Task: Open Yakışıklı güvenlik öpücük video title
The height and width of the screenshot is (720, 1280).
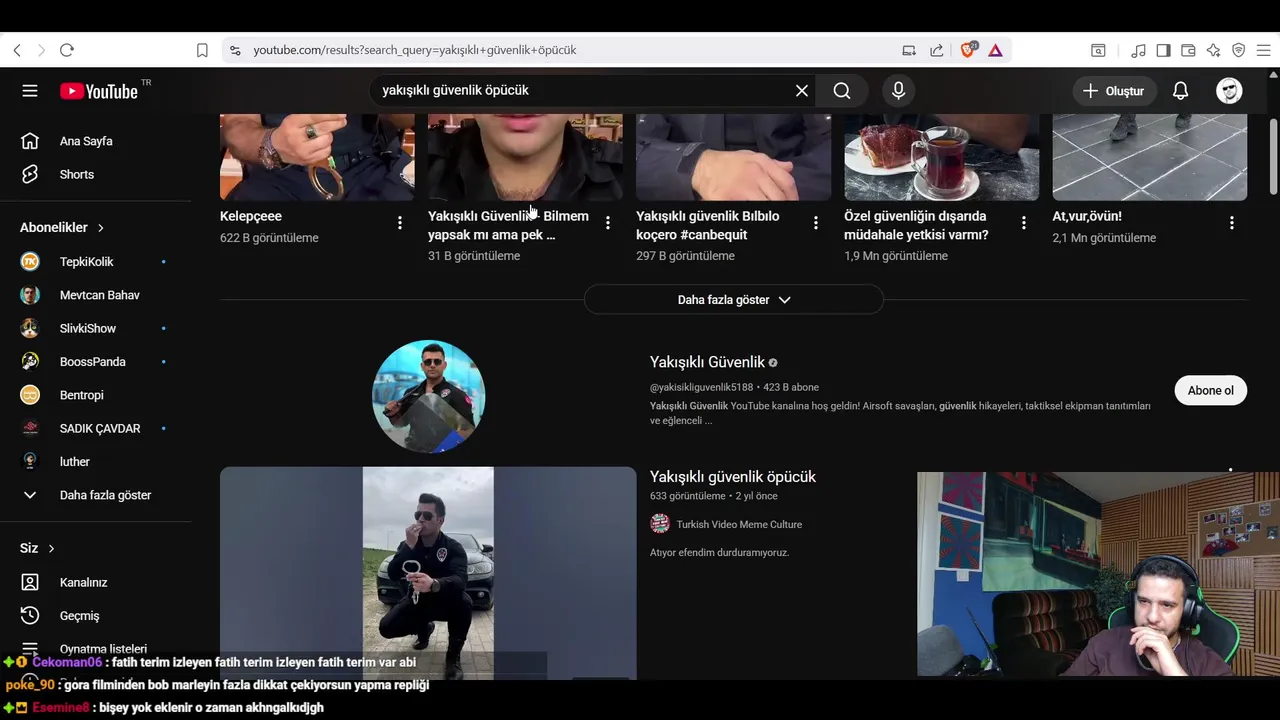Action: click(x=733, y=477)
